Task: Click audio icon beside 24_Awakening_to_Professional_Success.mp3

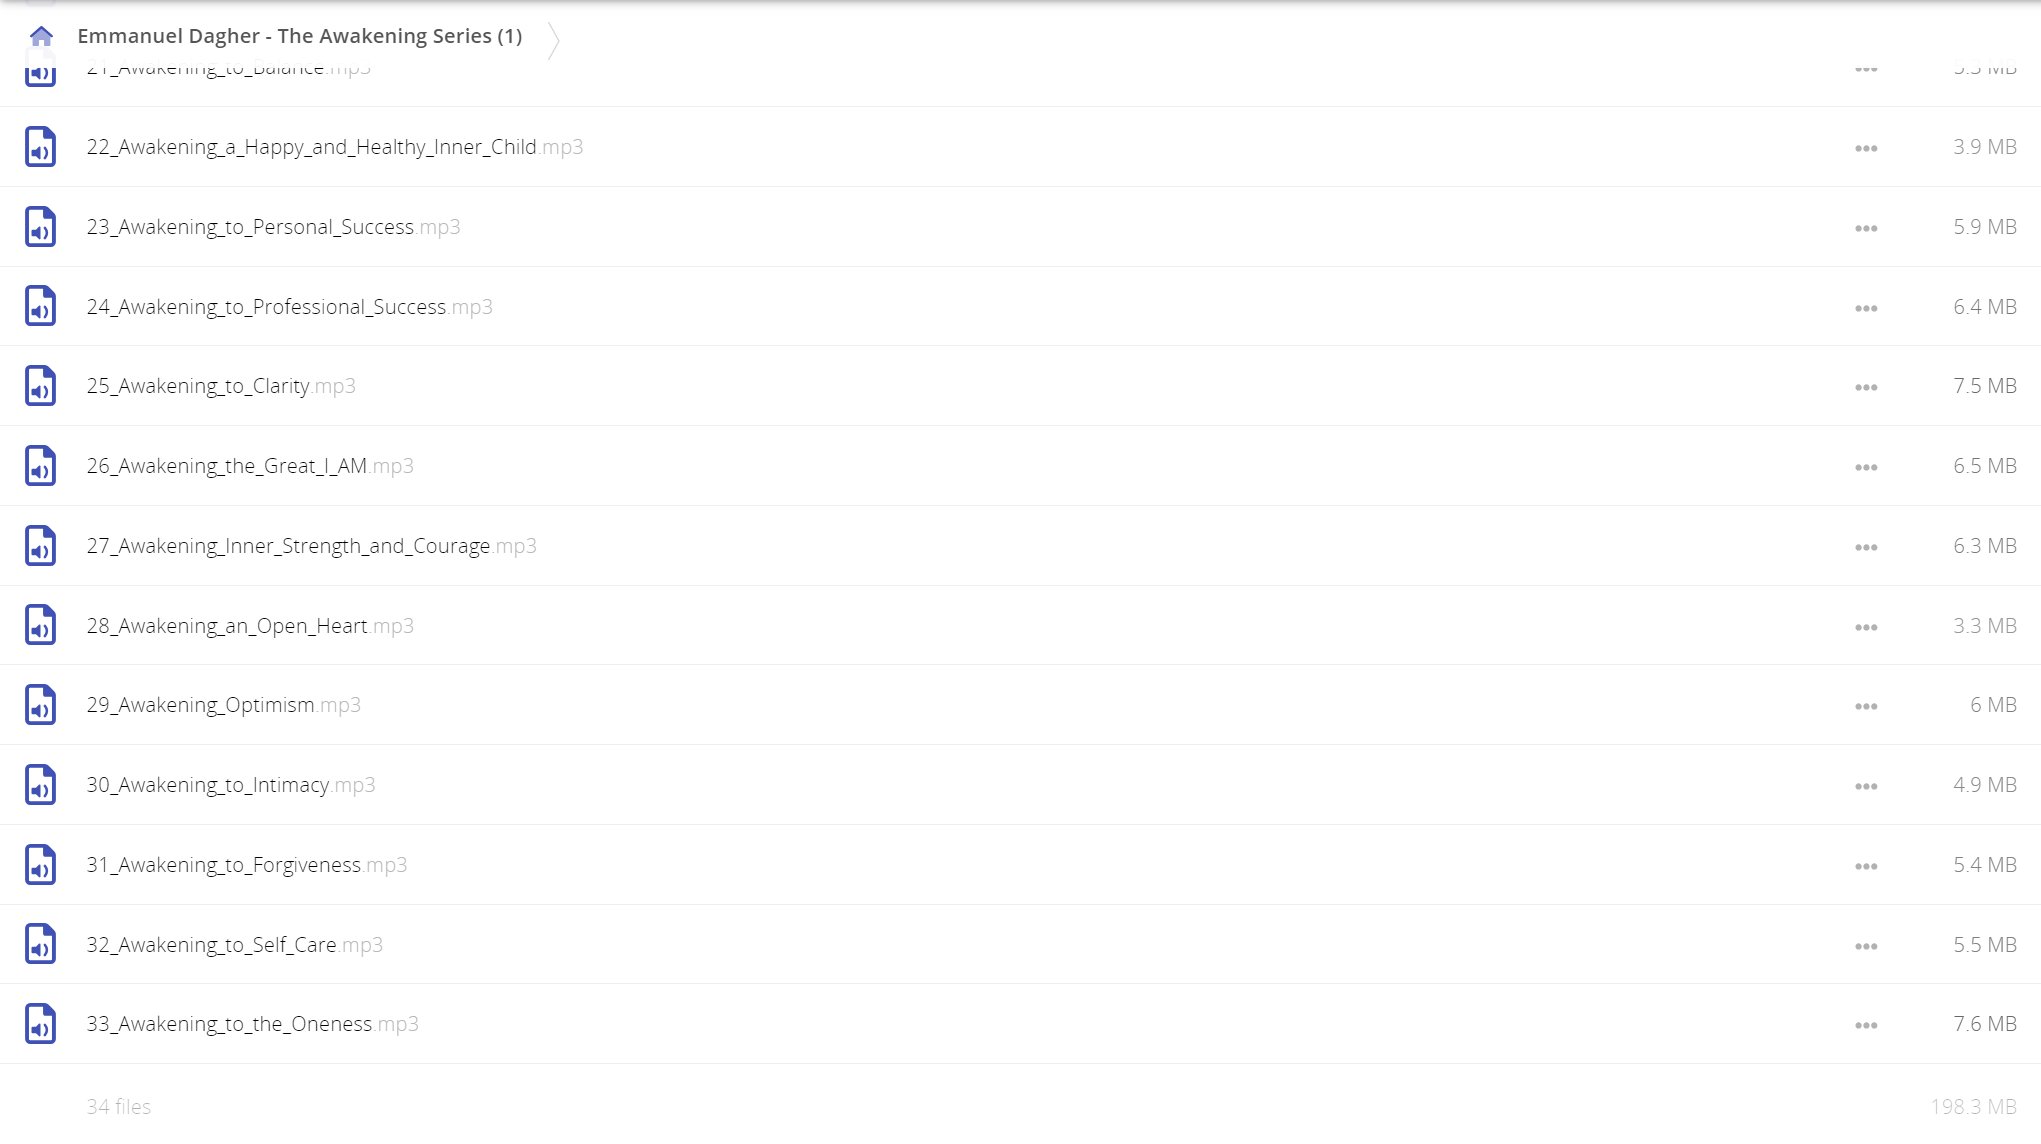Action: click(x=40, y=306)
